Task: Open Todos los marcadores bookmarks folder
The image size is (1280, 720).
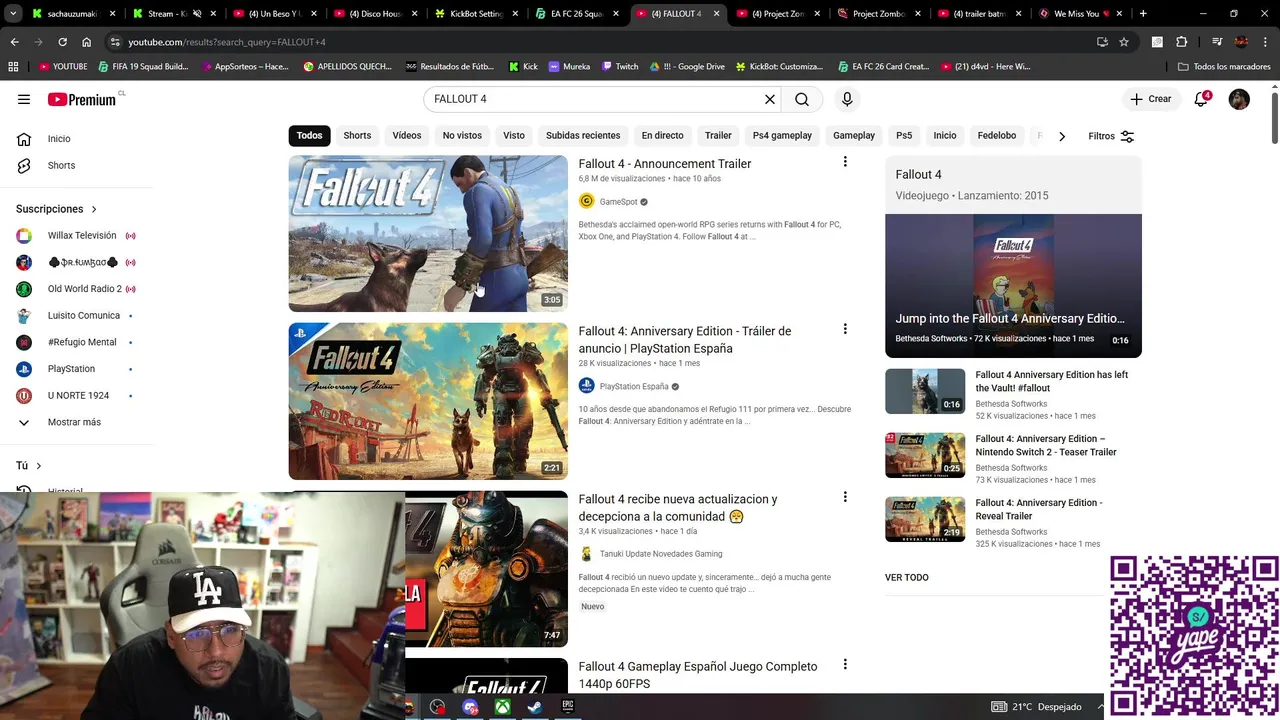Action: [1224, 66]
